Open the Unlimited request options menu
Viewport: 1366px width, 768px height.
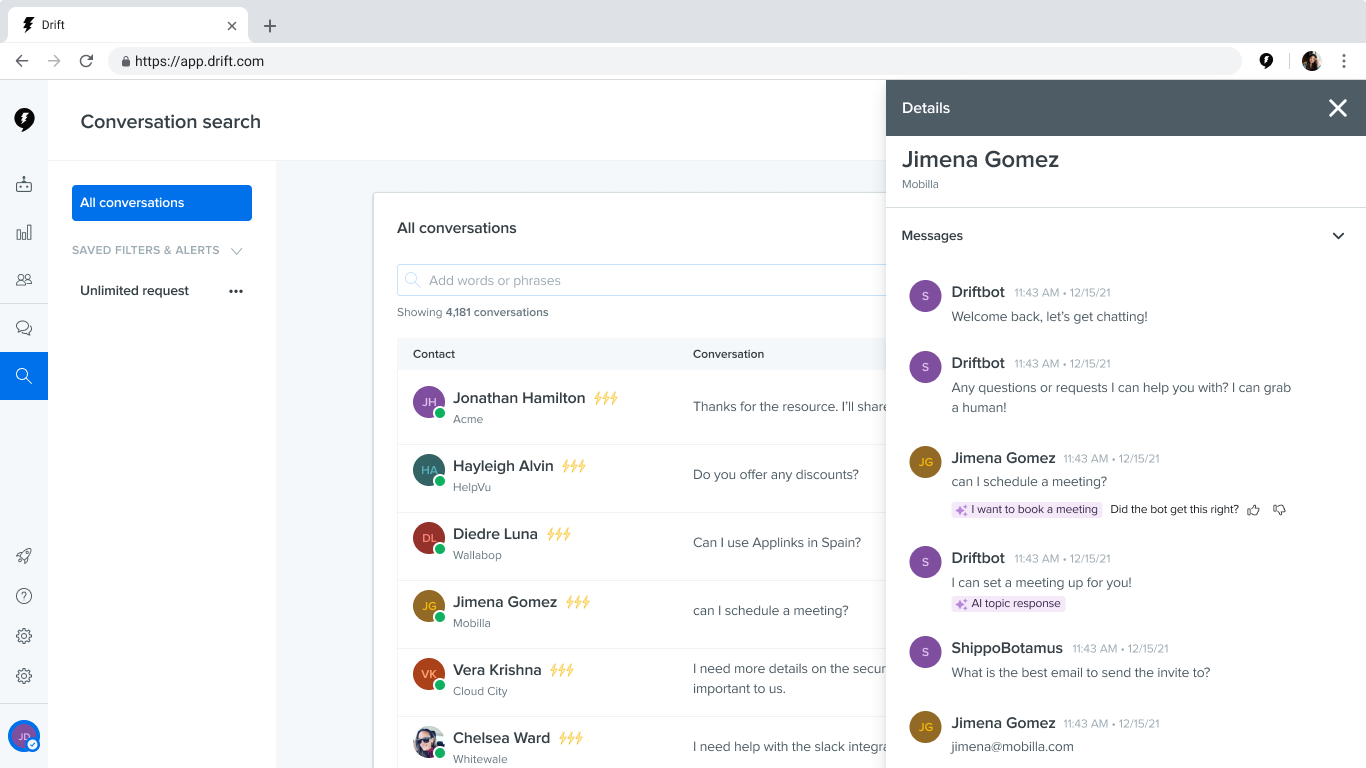tap(236, 291)
